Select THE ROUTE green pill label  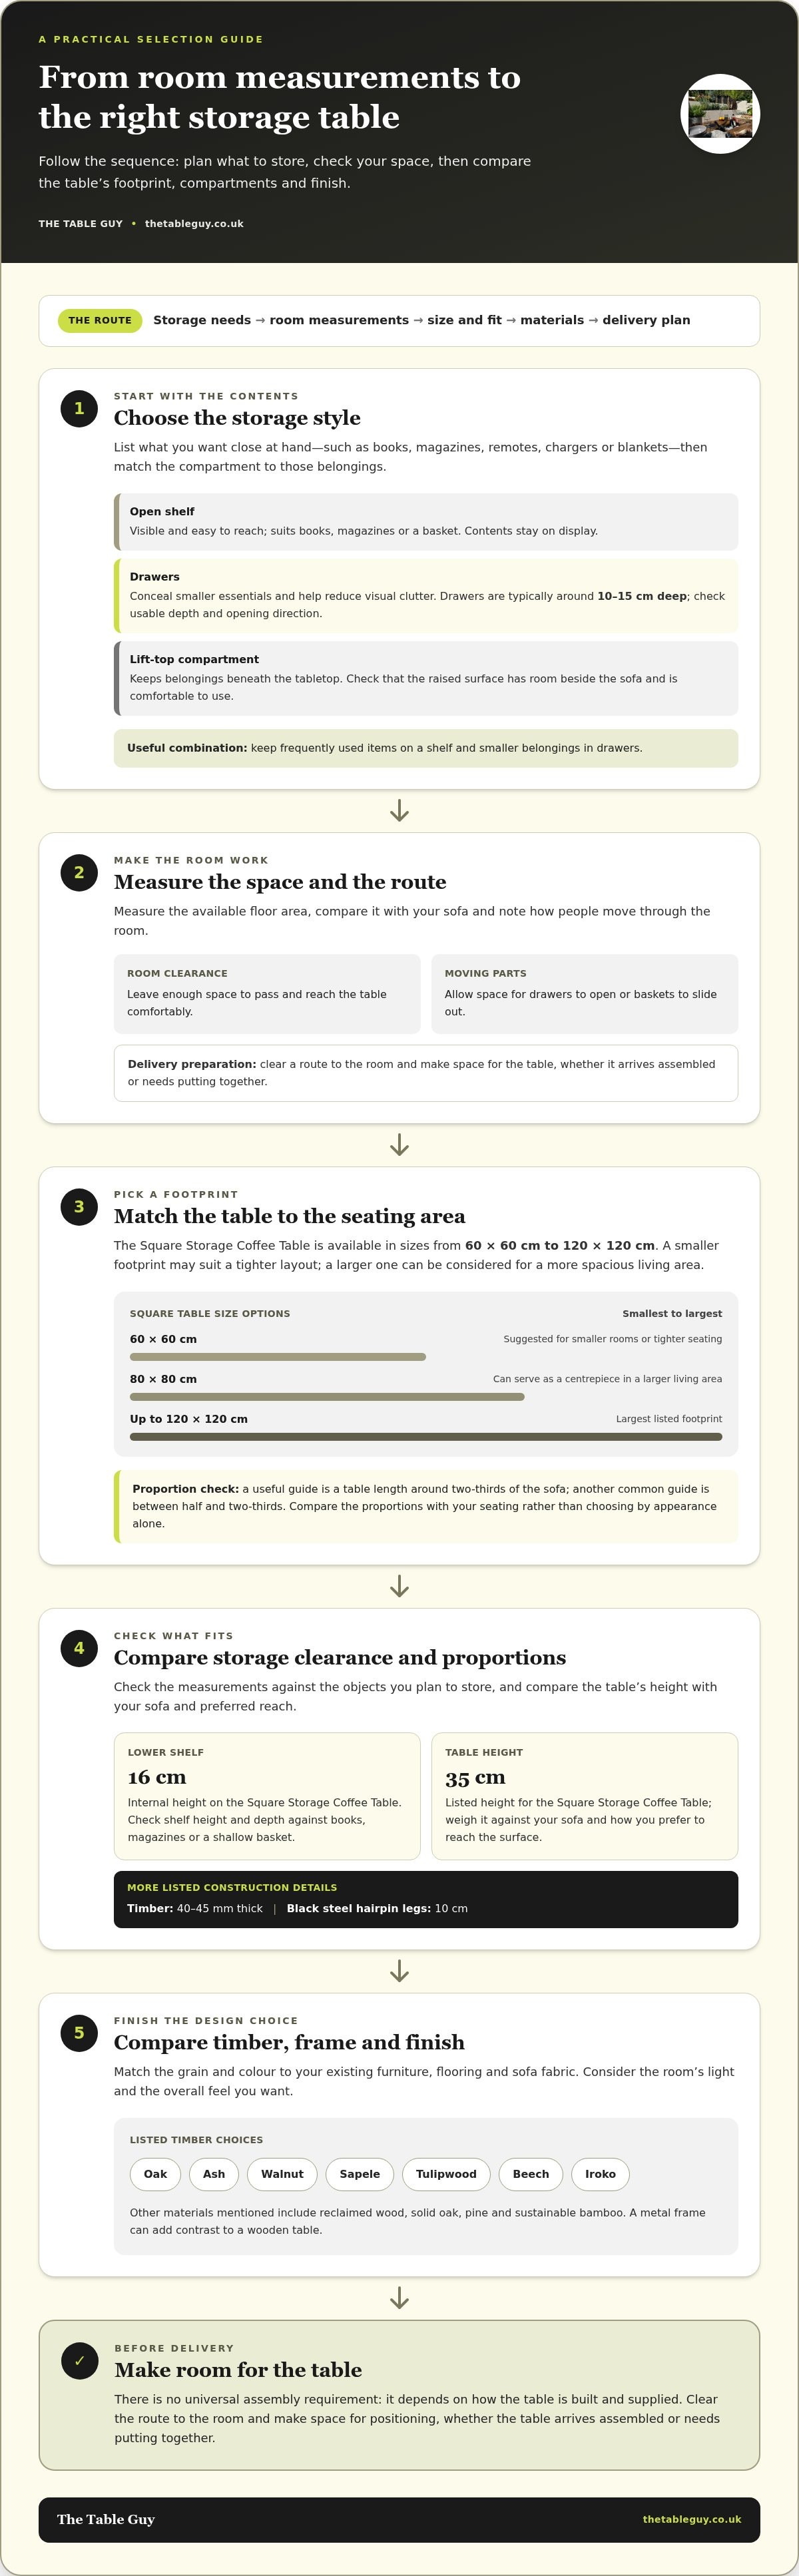(x=100, y=320)
